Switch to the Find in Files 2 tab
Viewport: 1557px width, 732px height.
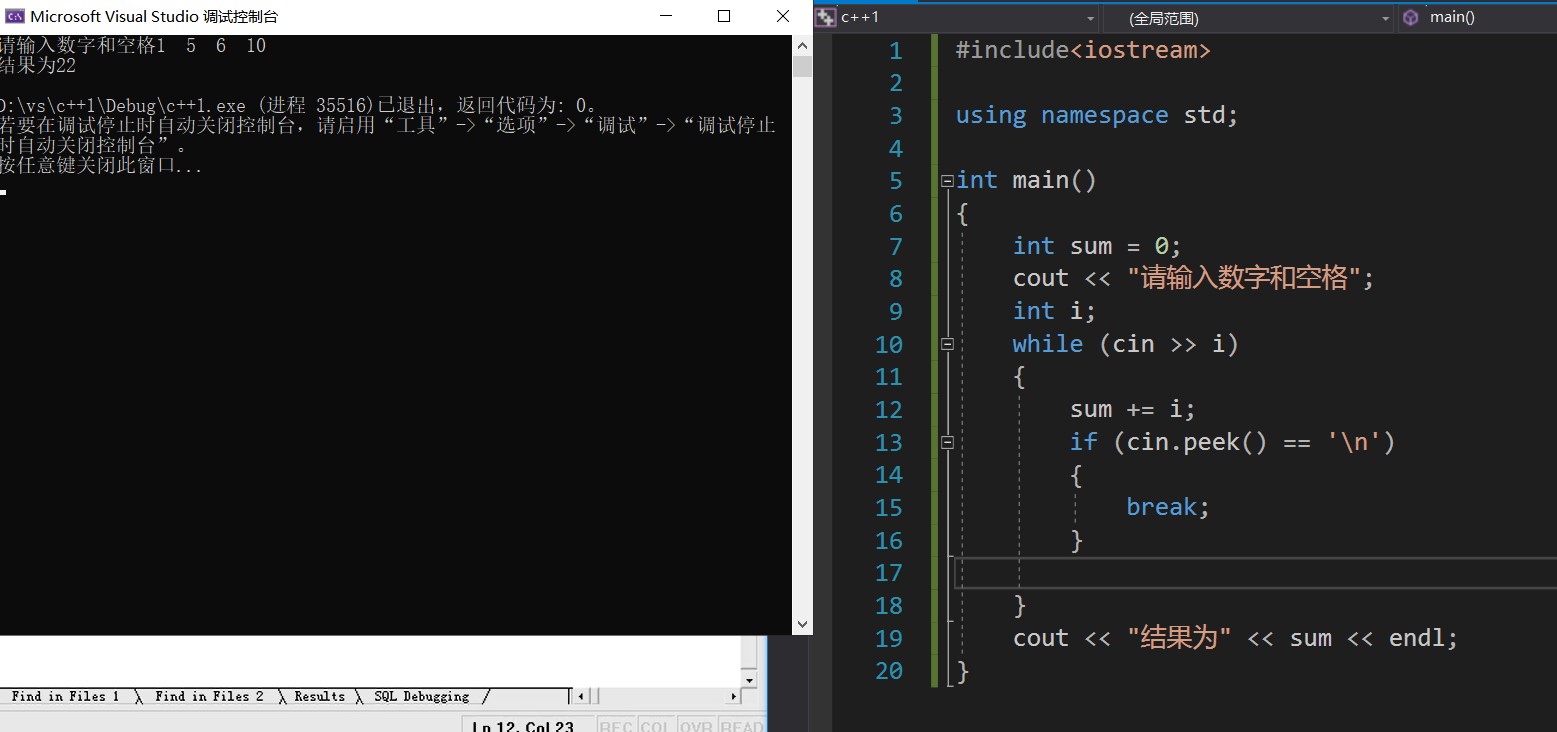click(x=209, y=696)
